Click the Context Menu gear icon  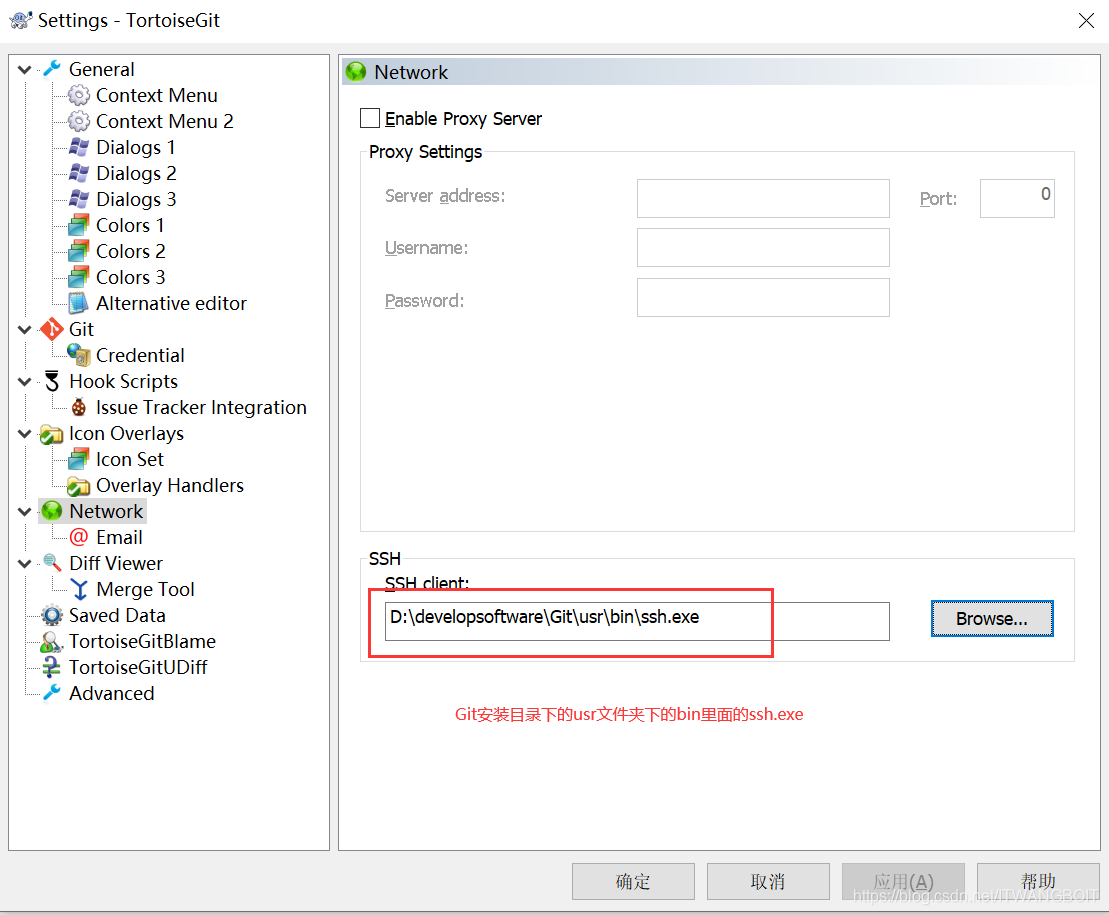tap(79, 95)
